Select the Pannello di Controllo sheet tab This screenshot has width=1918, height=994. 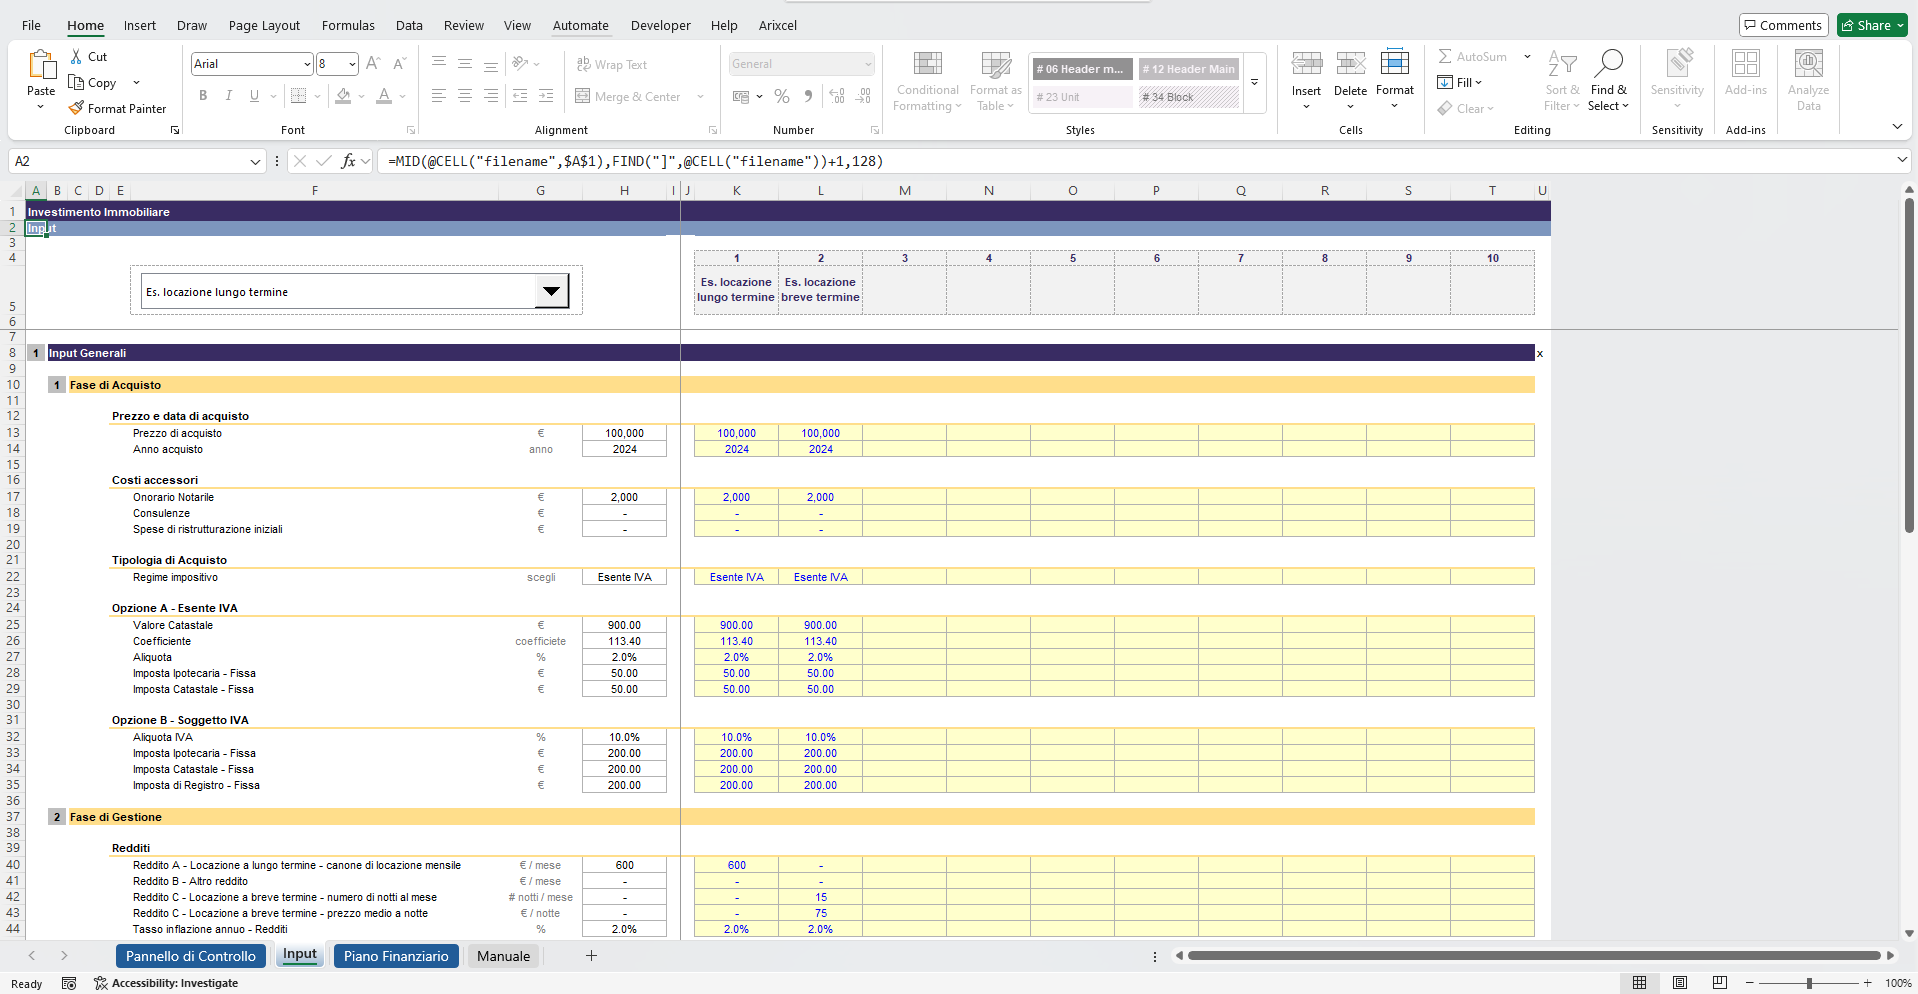[x=191, y=956]
